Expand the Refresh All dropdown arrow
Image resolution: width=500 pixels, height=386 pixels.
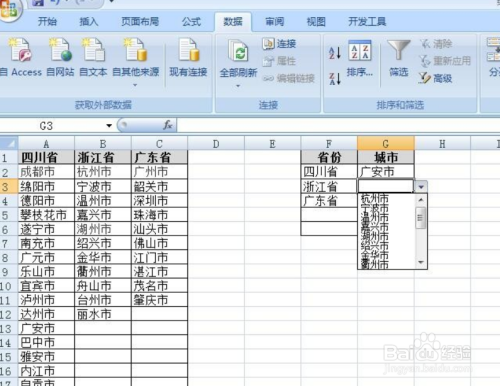pyautogui.click(x=238, y=86)
